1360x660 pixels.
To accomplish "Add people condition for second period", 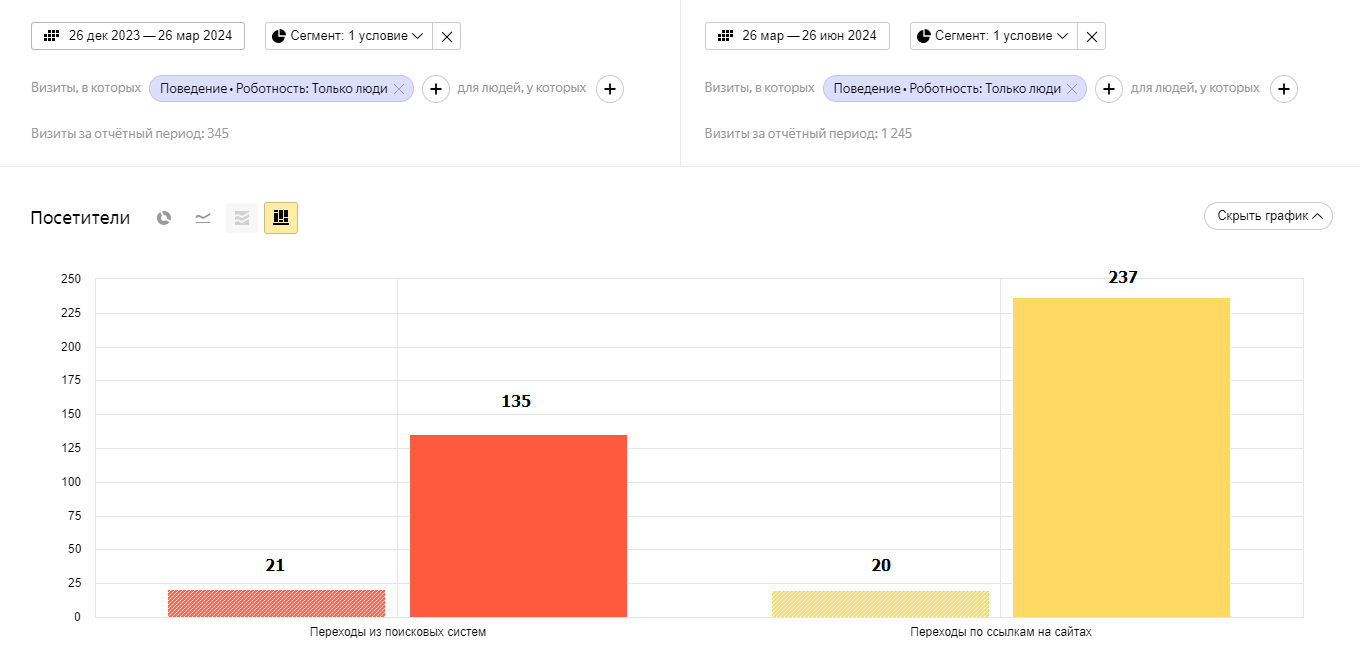I will (1284, 89).
